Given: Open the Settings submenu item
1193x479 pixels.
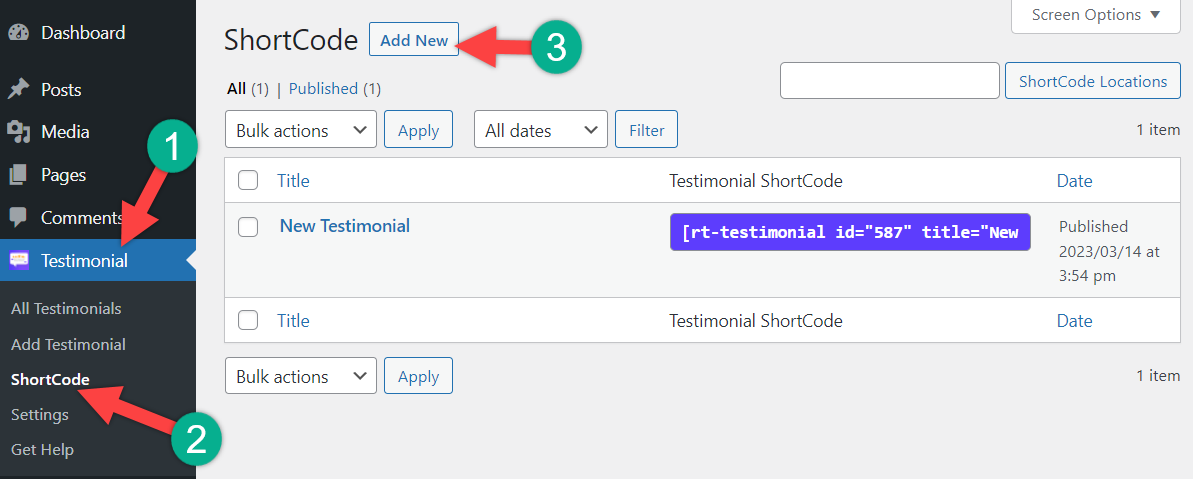Looking at the screenshot, I should (x=40, y=414).
